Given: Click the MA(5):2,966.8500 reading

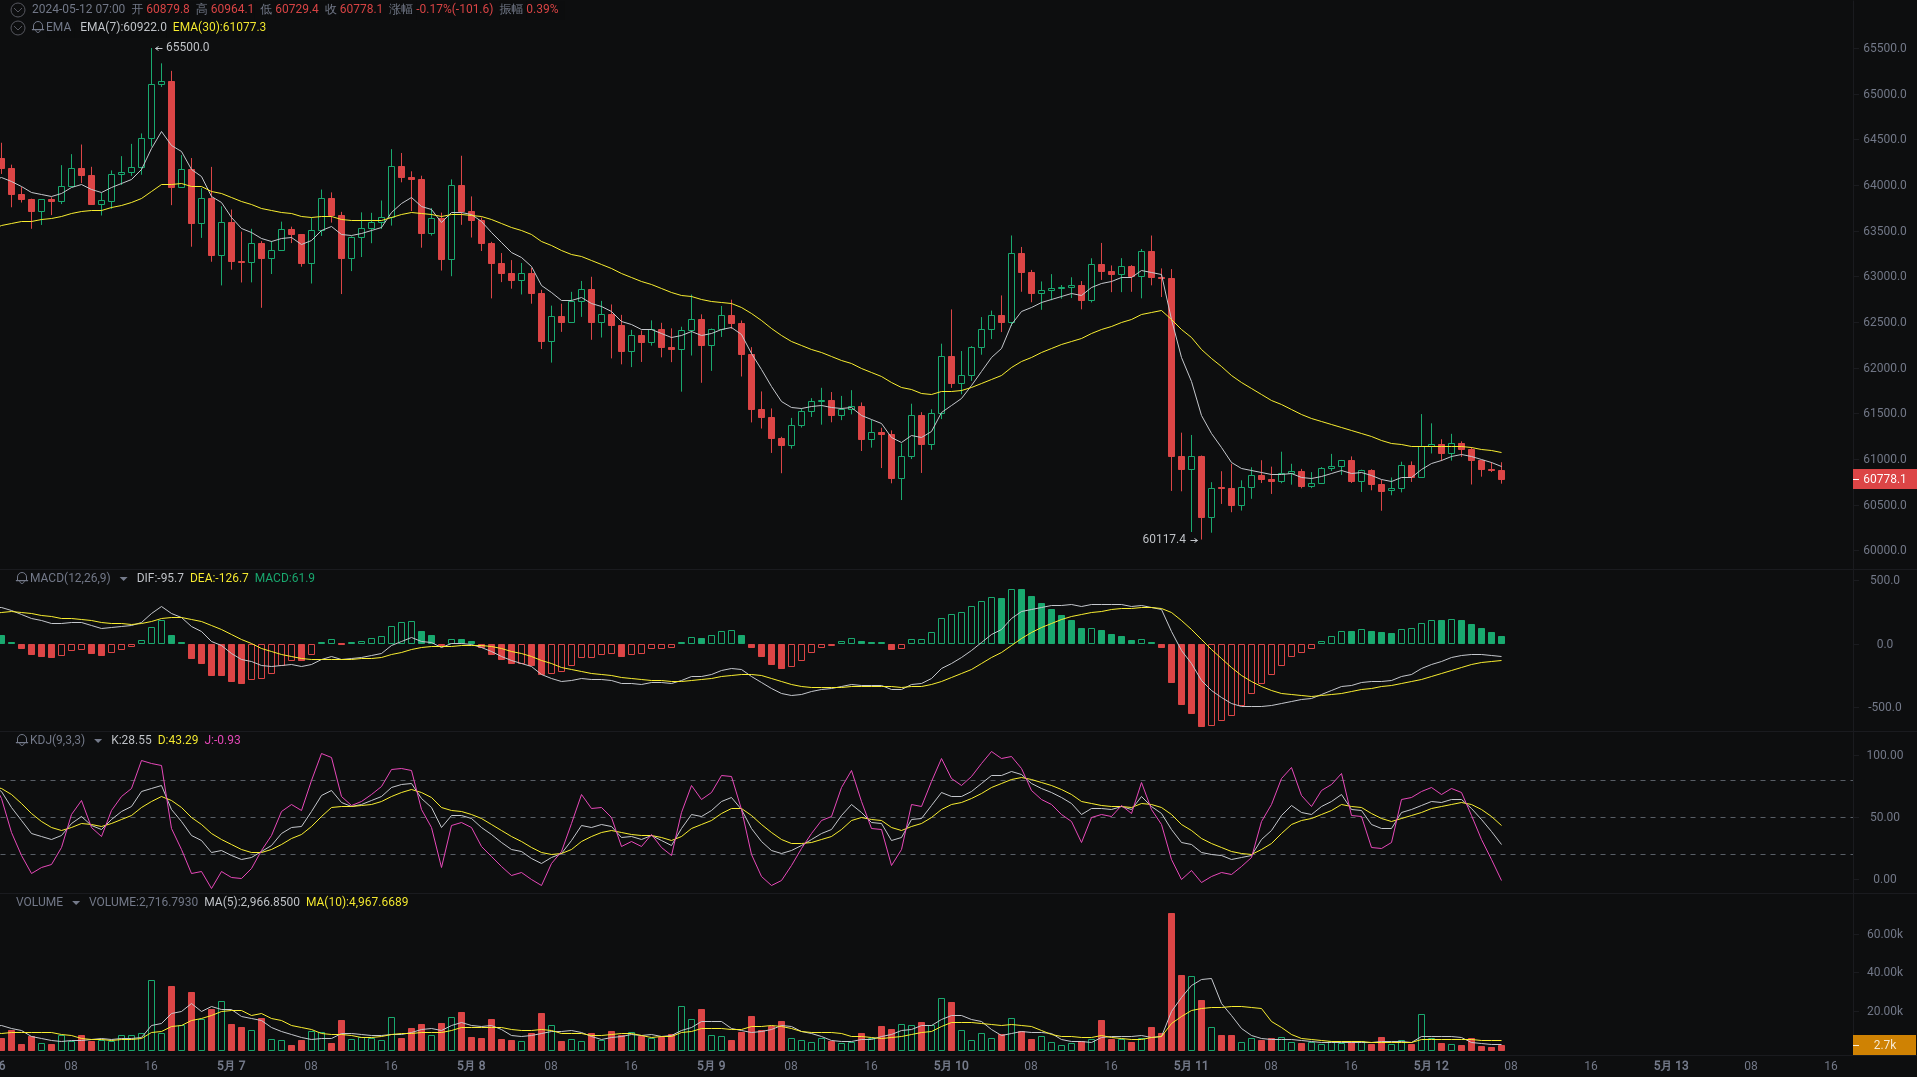Looking at the screenshot, I should (x=252, y=902).
